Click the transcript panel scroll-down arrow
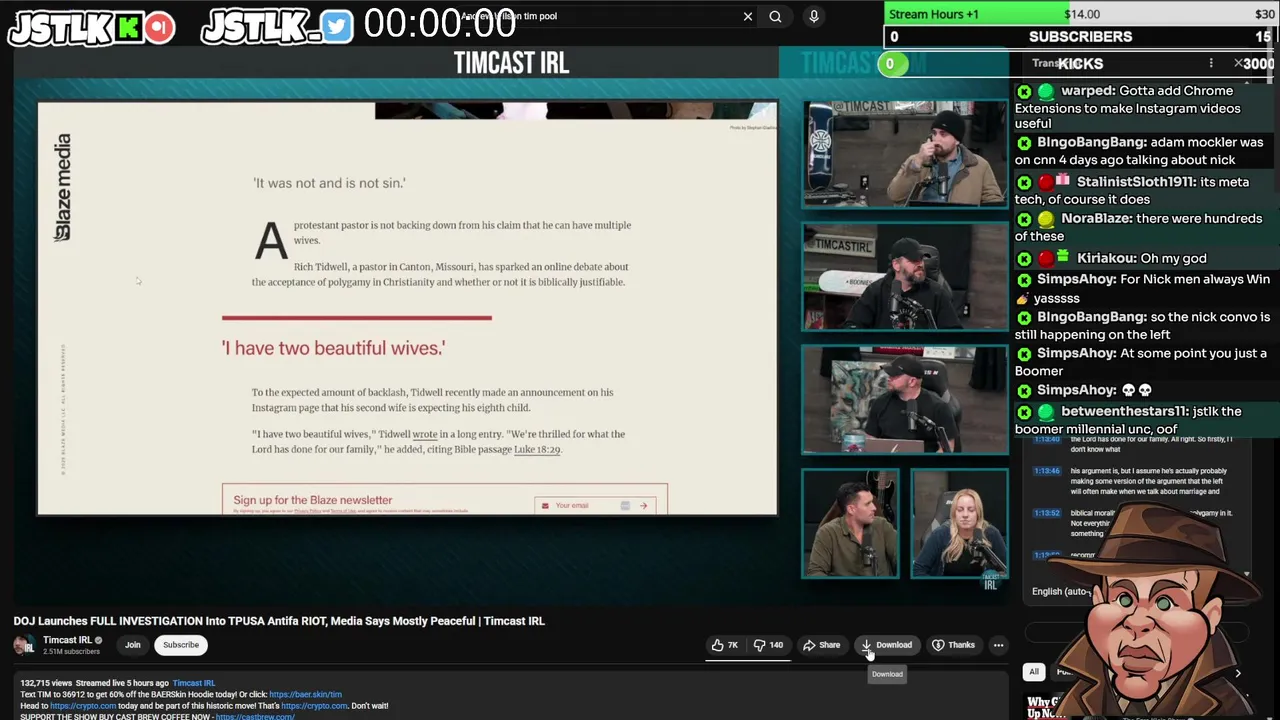The height and width of the screenshot is (720, 1280). (1246, 575)
